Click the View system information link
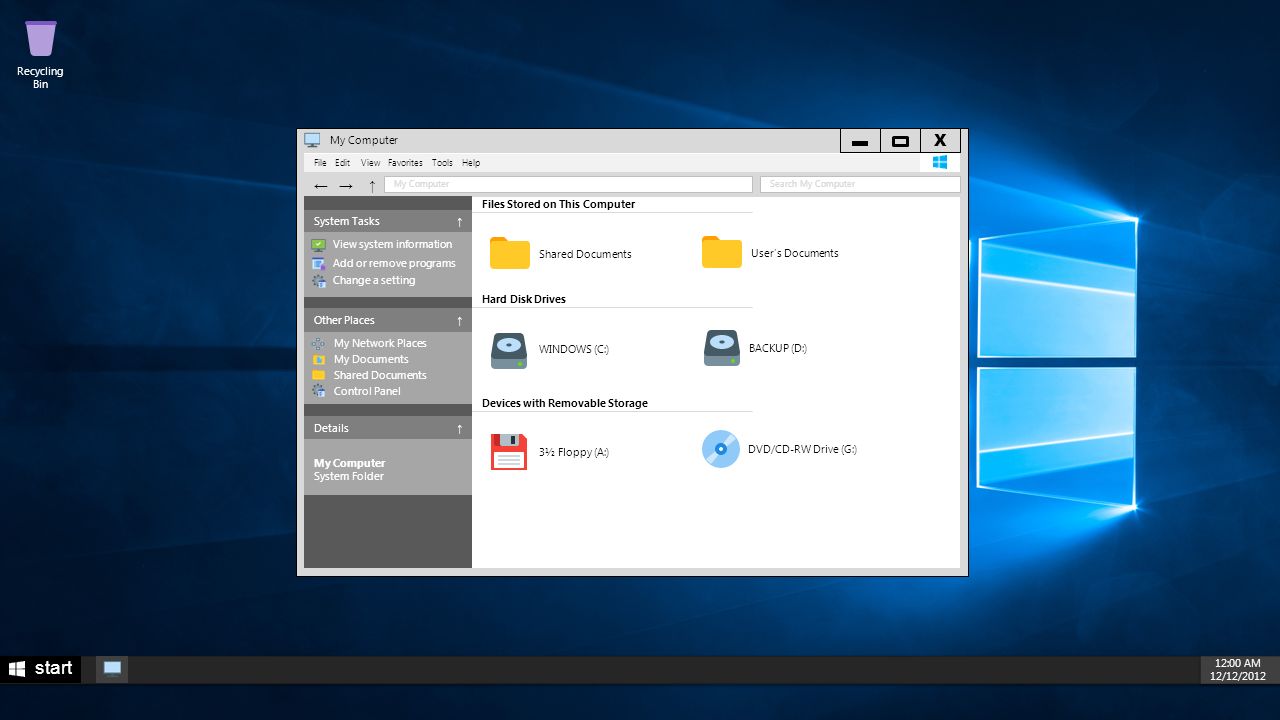1280x720 pixels. (392, 244)
